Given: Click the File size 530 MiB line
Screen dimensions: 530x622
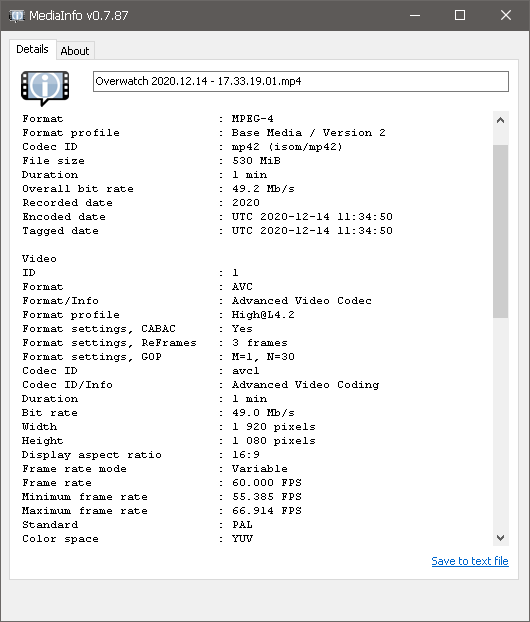Looking at the screenshot, I should coord(151,161).
